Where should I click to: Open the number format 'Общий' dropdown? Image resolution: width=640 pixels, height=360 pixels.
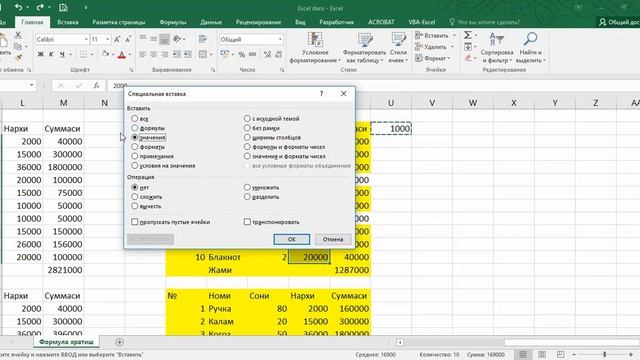[280, 39]
